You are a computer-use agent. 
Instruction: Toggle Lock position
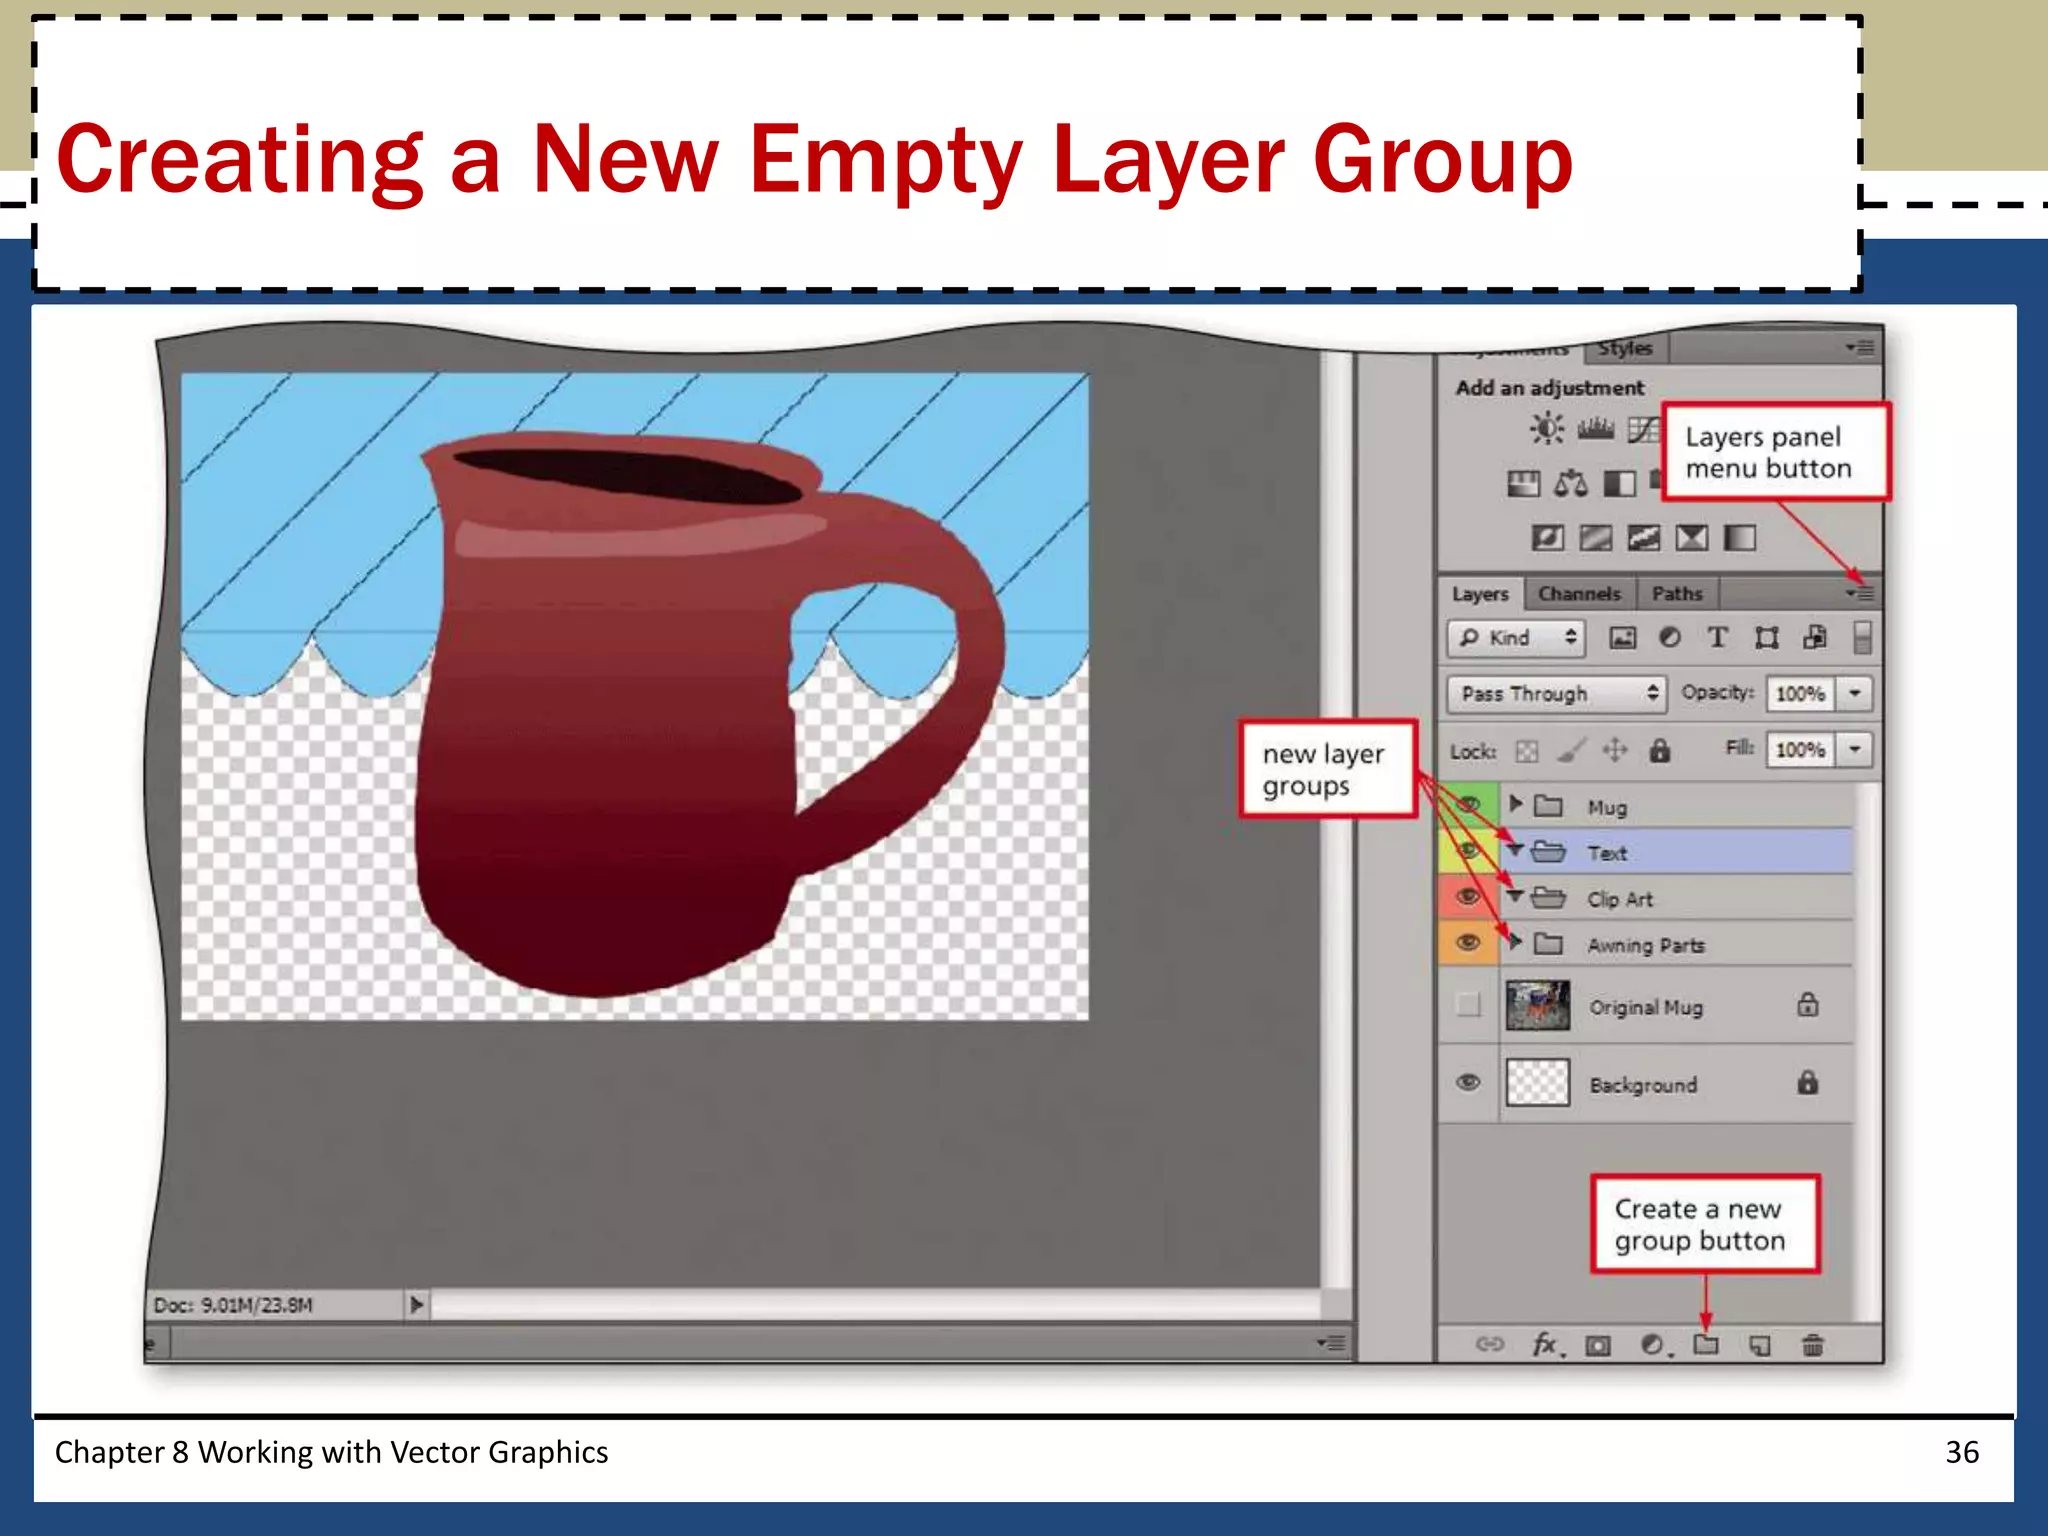[1615, 750]
